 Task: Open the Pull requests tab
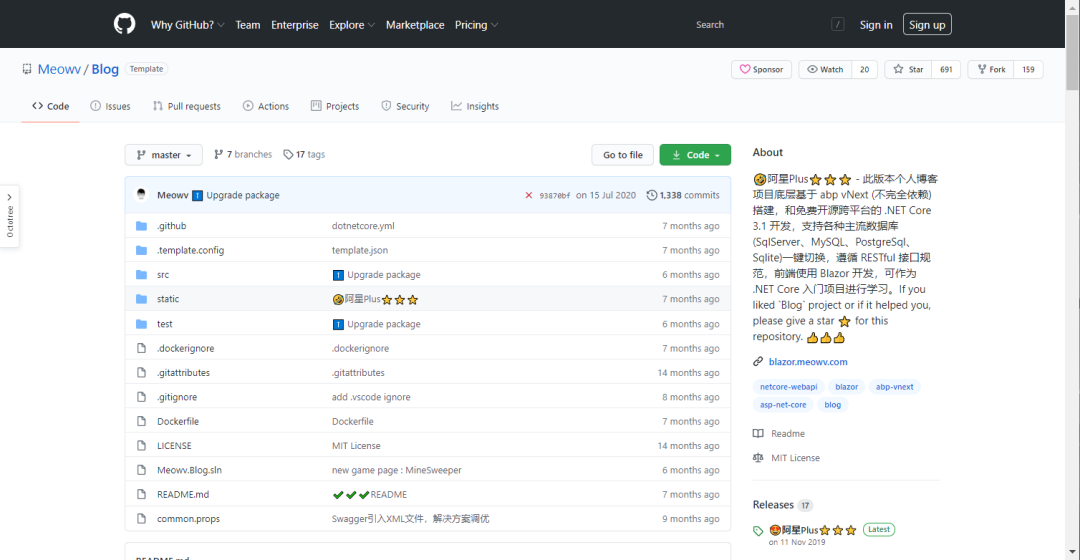[187, 106]
